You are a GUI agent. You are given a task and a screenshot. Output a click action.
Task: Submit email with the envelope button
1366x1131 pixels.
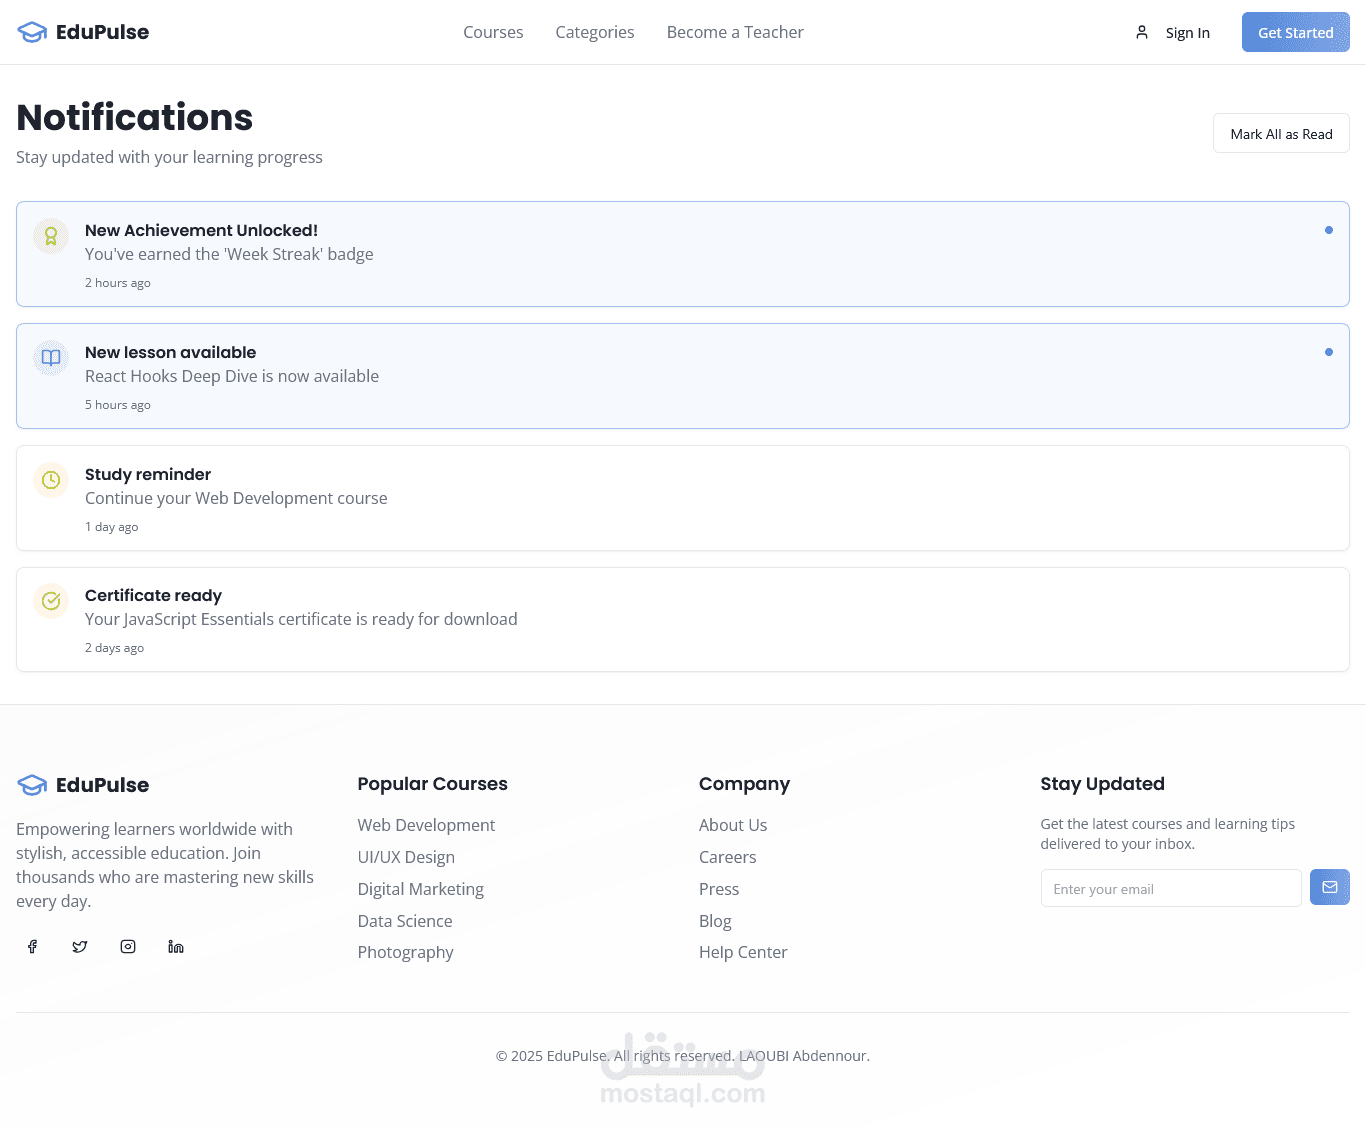(1330, 887)
